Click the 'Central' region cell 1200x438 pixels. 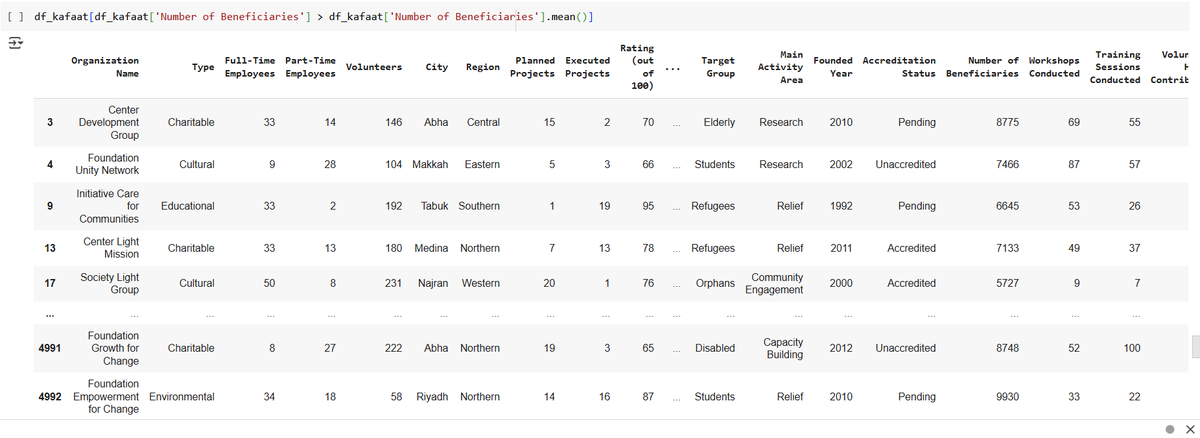(483, 122)
